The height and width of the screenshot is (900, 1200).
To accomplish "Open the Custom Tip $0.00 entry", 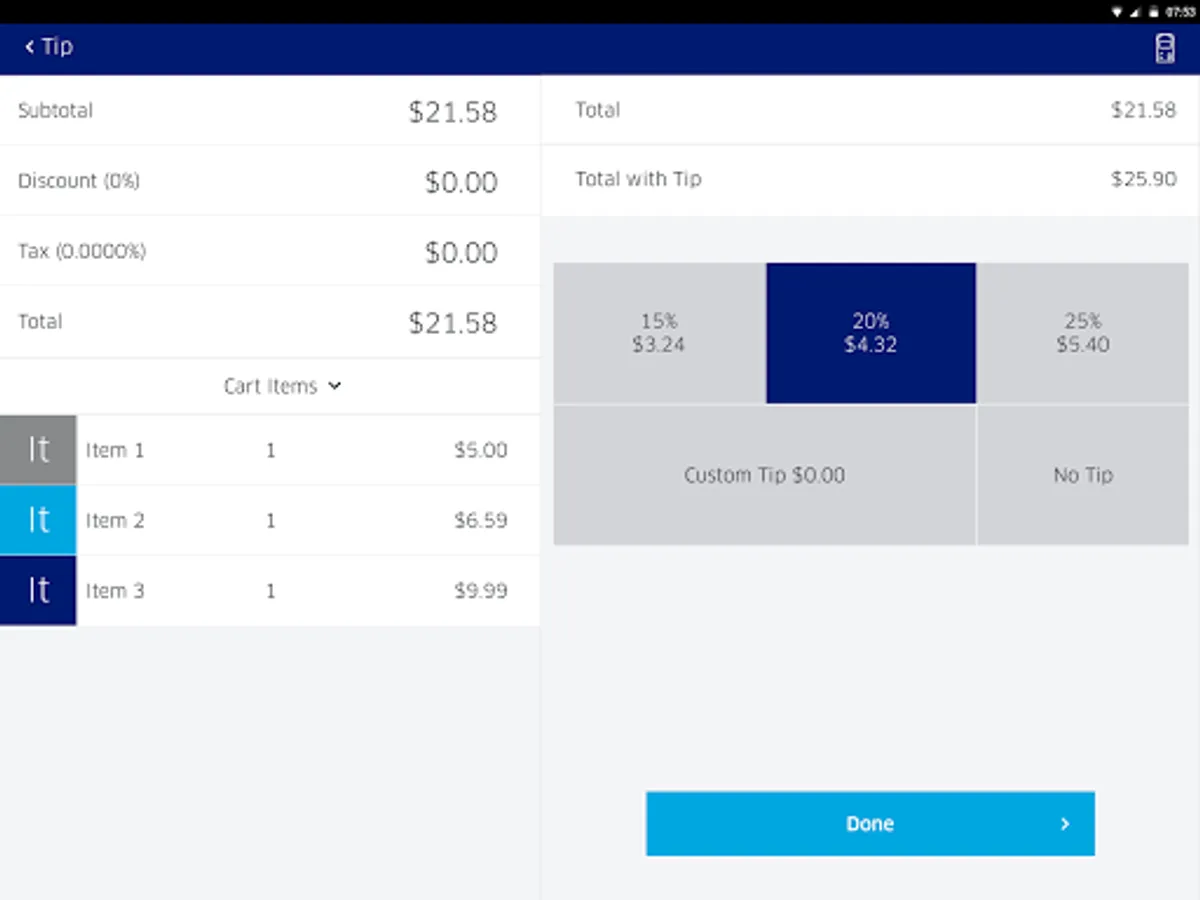I will click(765, 475).
